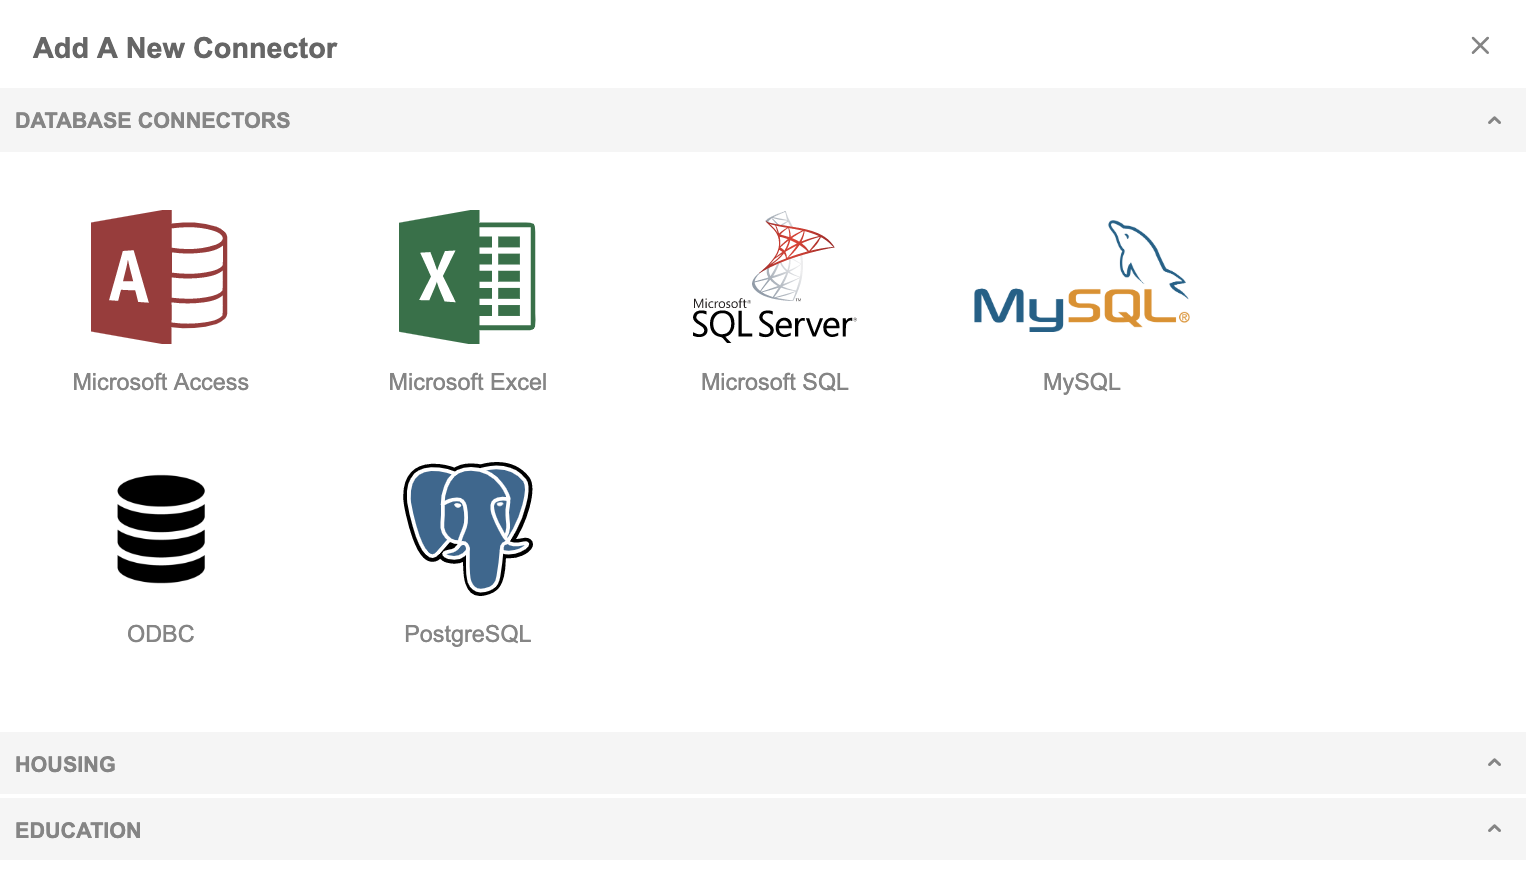Select the MySQL dolphin logo
The height and width of the screenshot is (884, 1526).
pyautogui.click(x=1081, y=276)
